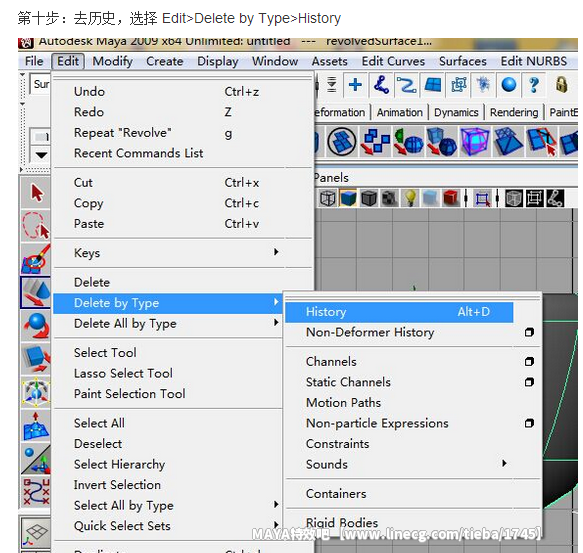Open the Surfaces menu set dropdown

[x=40, y=84]
